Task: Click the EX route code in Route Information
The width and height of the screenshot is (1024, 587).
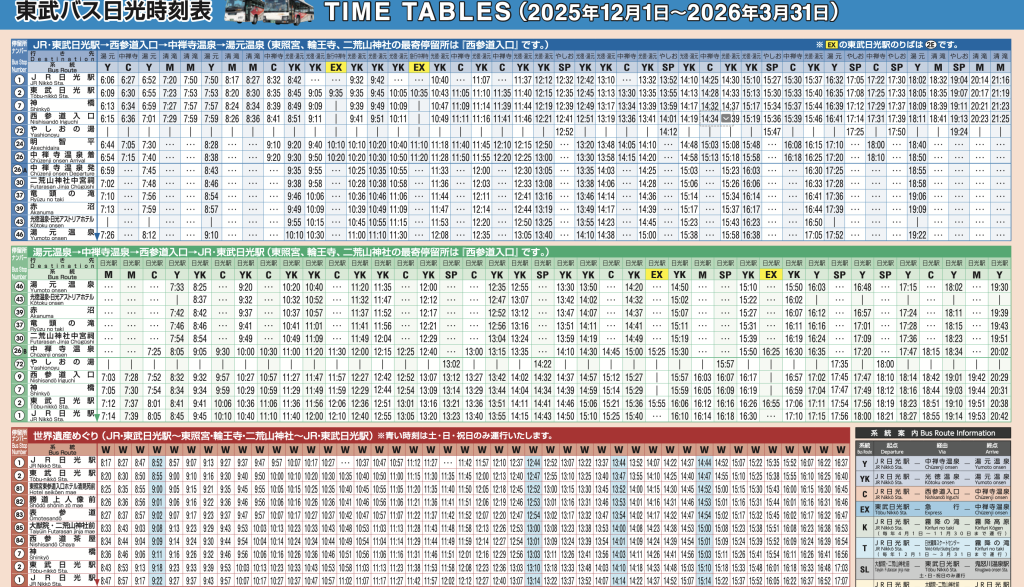Action: click(x=865, y=509)
